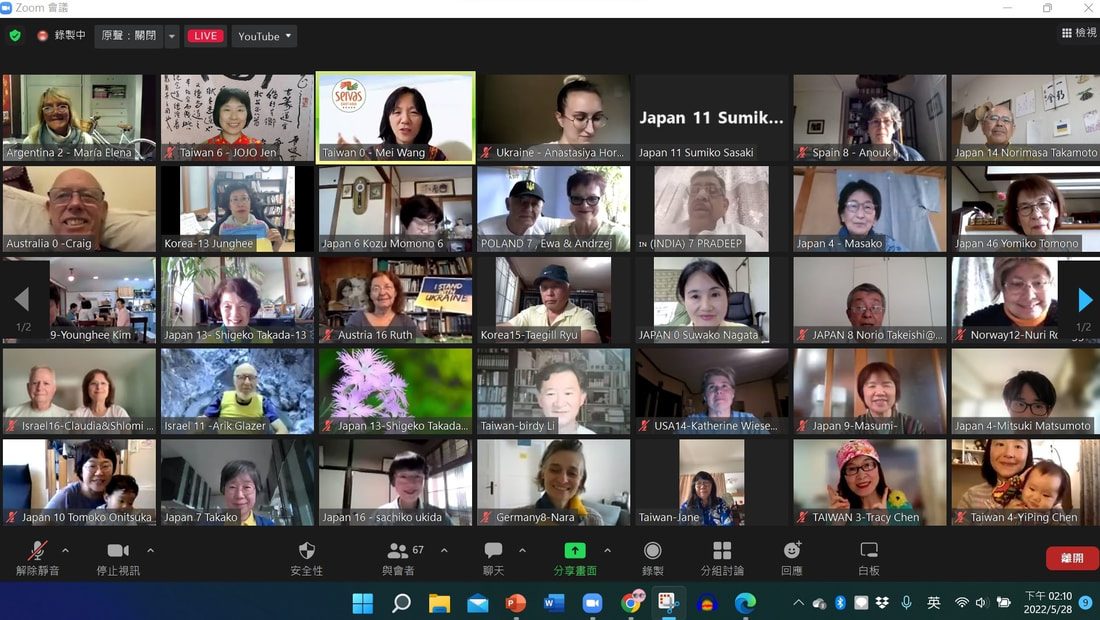Click the red Leave (離開) button
Image resolution: width=1100 pixels, height=620 pixels.
tap(1072, 558)
